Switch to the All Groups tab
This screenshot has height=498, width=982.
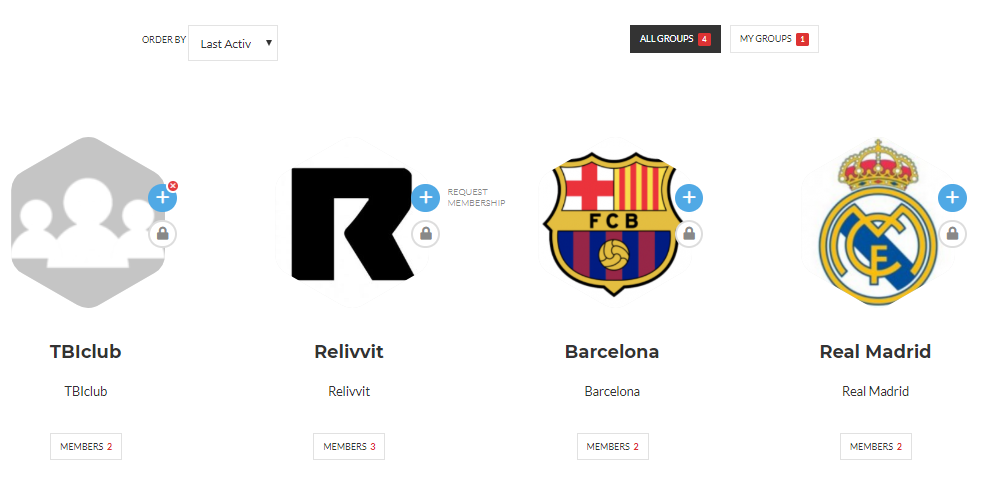(x=675, y=39)
